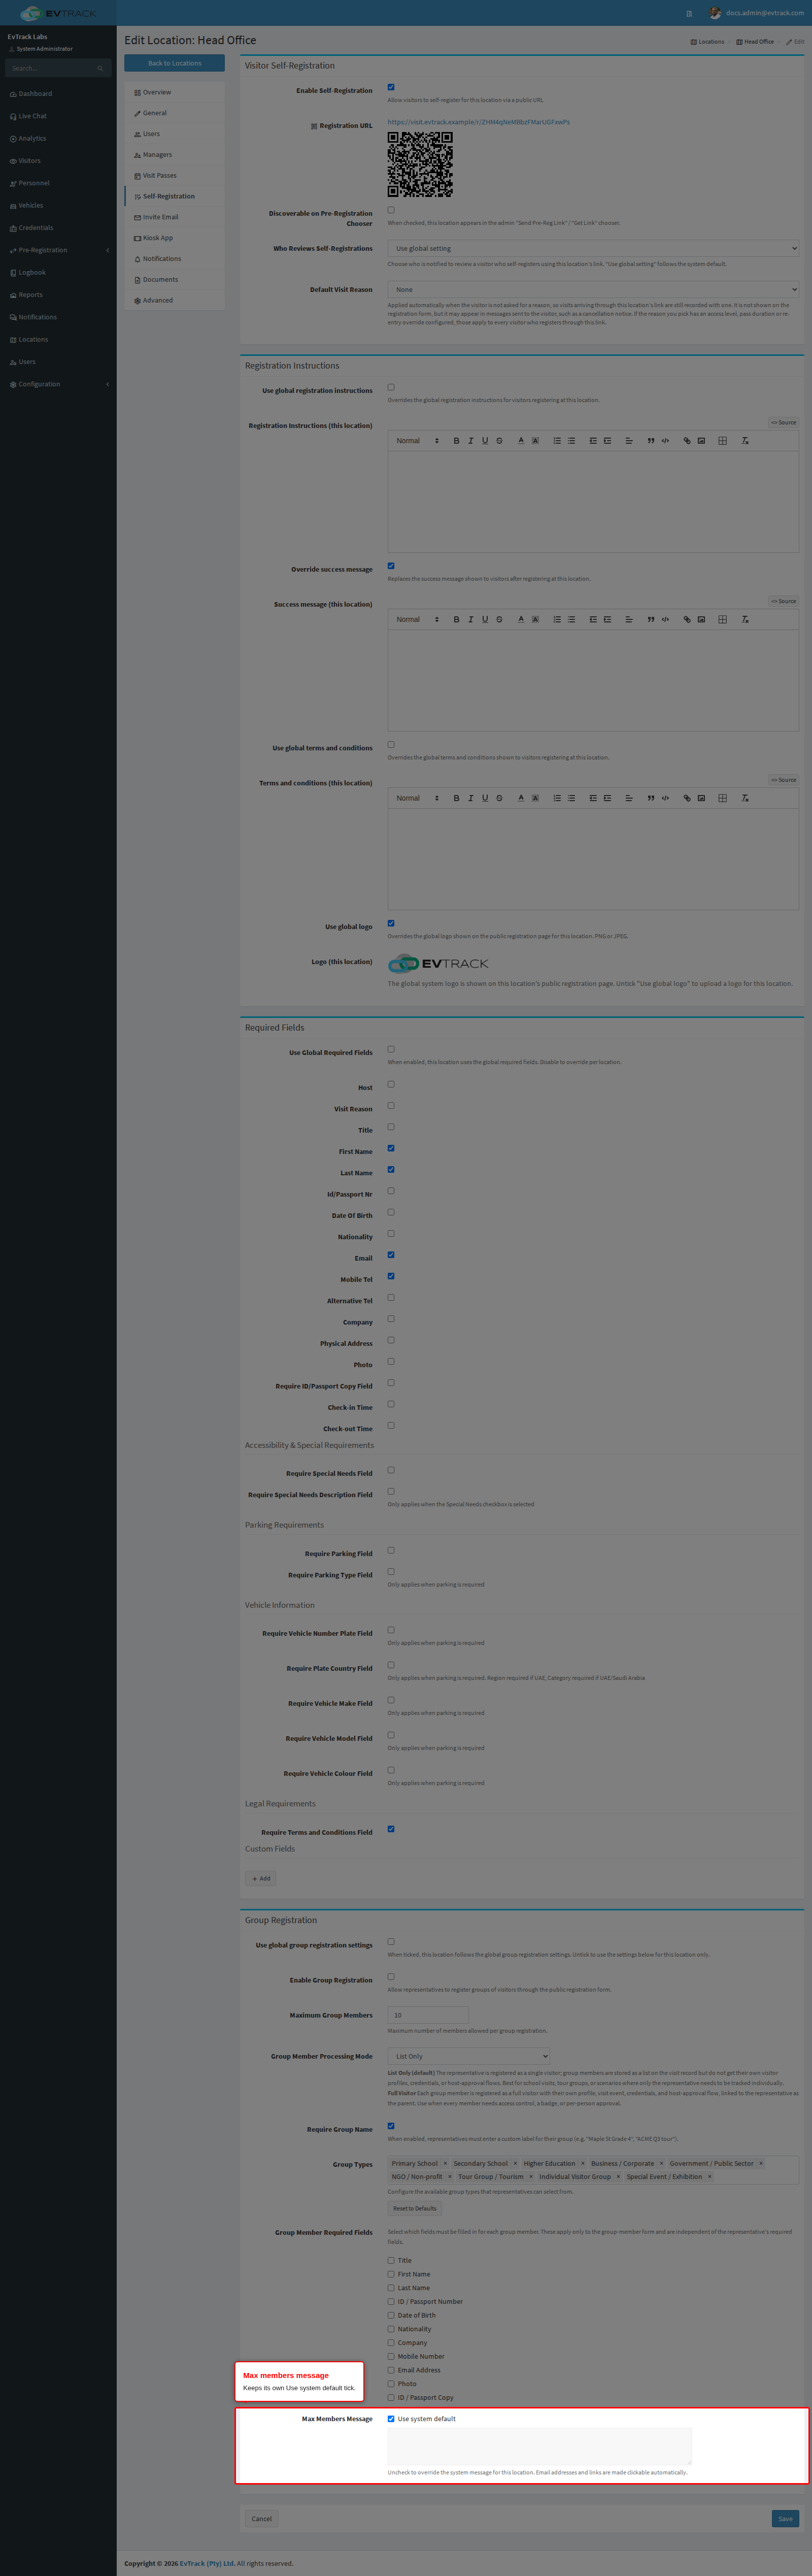Insert code block in Terms and conditions editor

(x=665, y=798)
